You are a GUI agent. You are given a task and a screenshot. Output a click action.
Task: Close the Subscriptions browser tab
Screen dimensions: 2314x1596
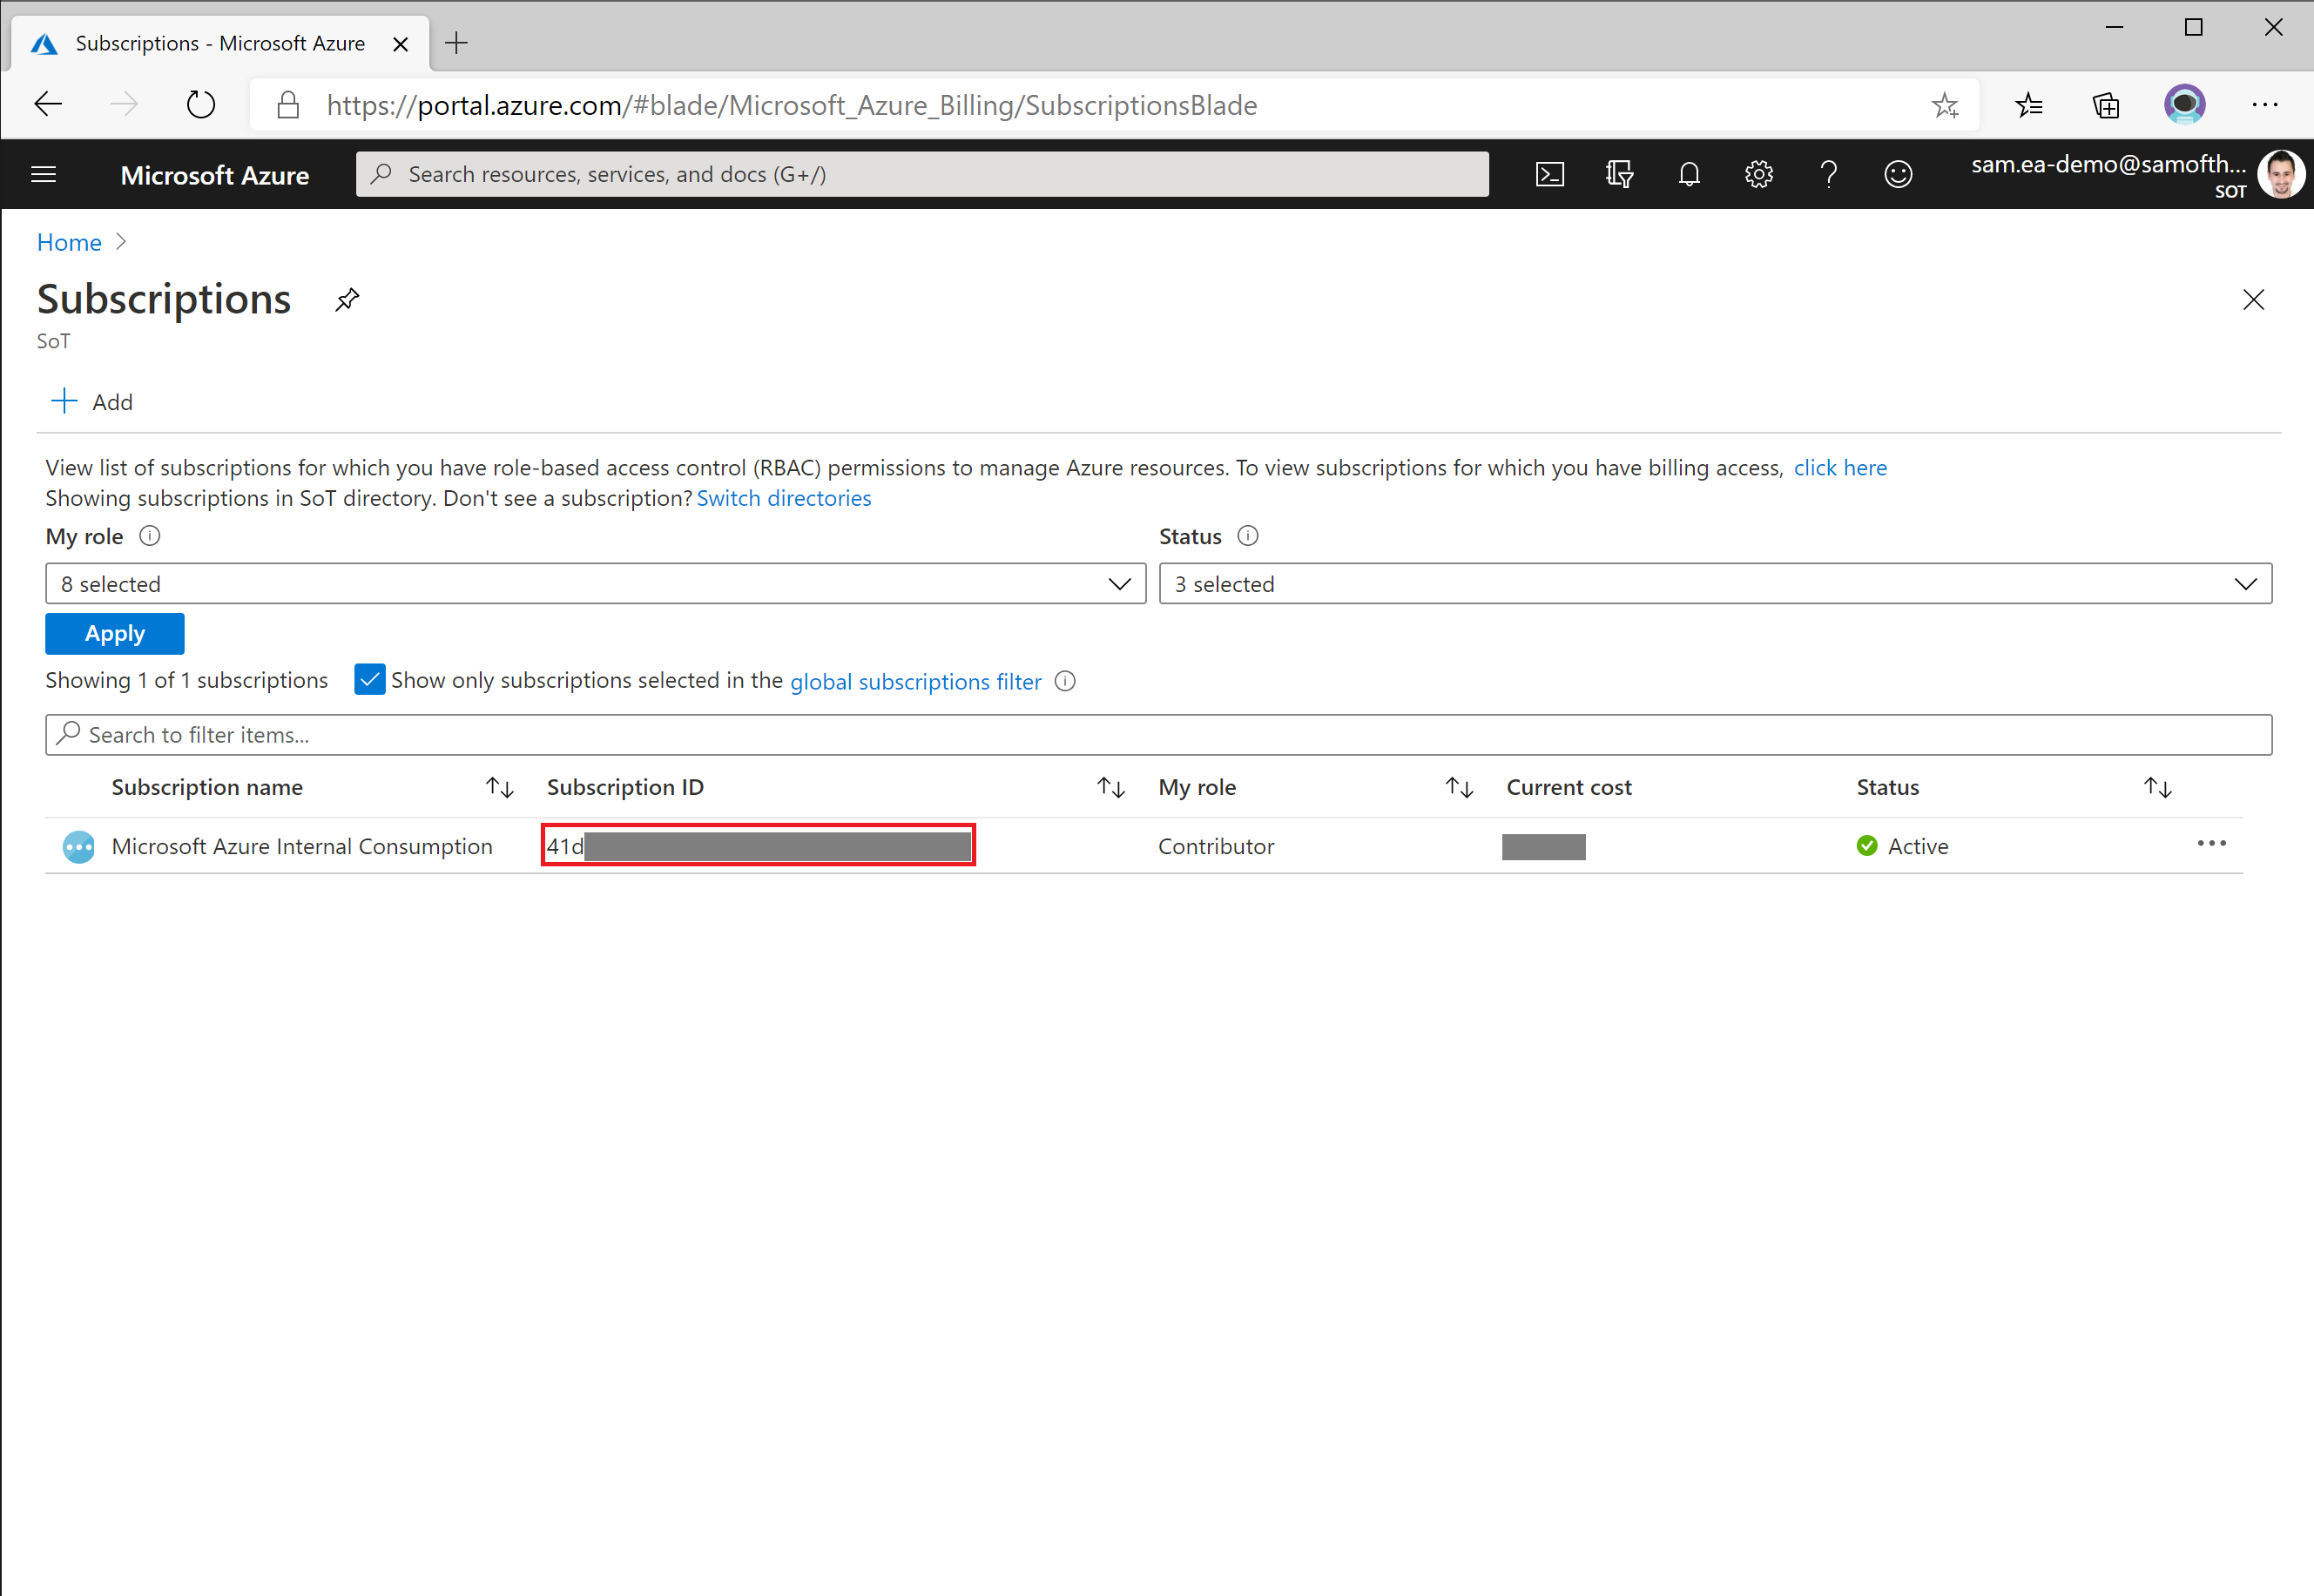click(400, 44)
